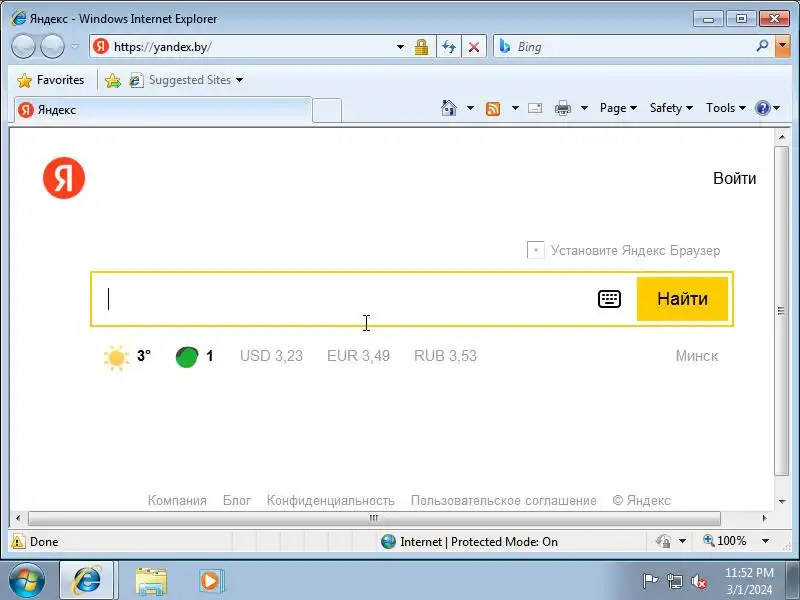Expand the address bar URL dropdown
The width and height of the screenshot is (800, 600).
tap(401, 47)
